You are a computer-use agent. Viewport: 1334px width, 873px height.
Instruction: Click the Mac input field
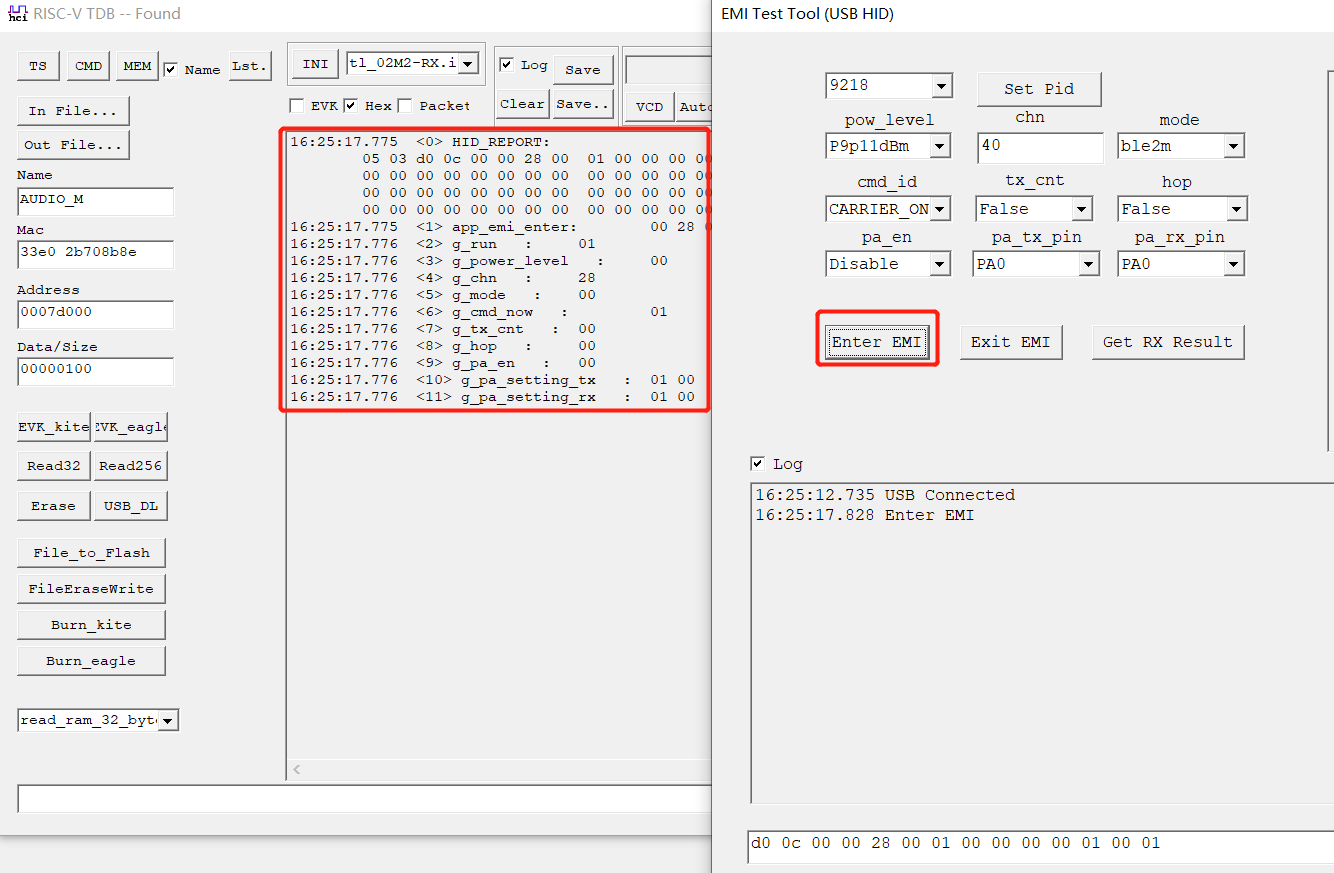click(x=95, y=255)
